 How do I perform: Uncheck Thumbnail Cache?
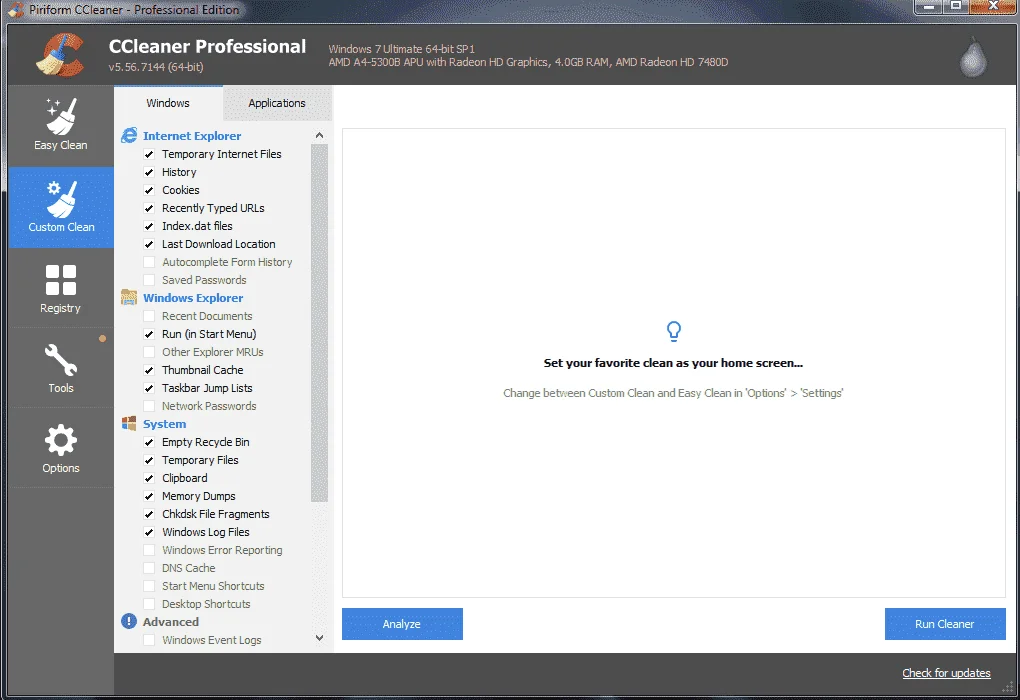click(x=149, y=370)
